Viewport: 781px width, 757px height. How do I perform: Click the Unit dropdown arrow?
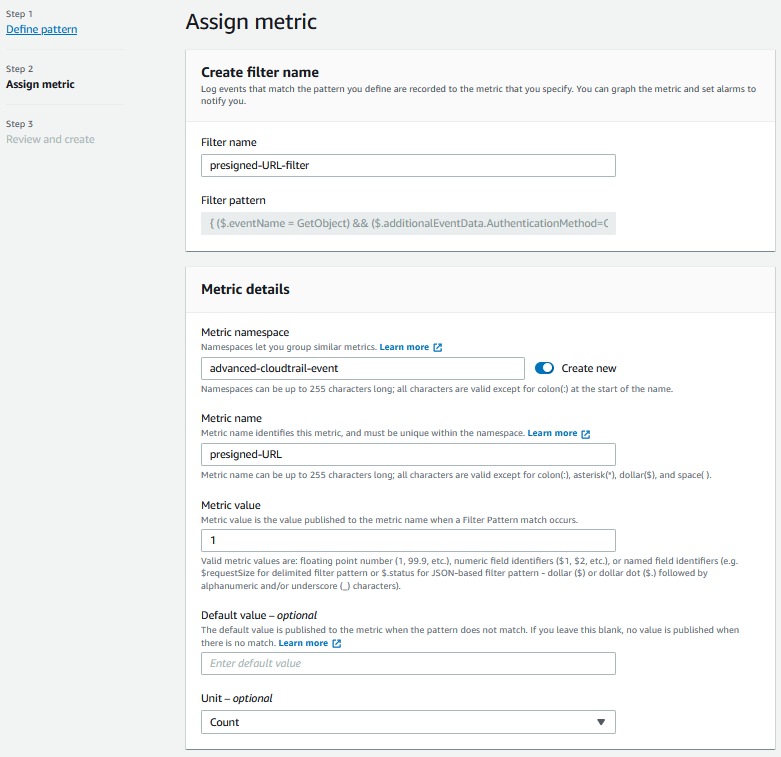tap(601, 722)
